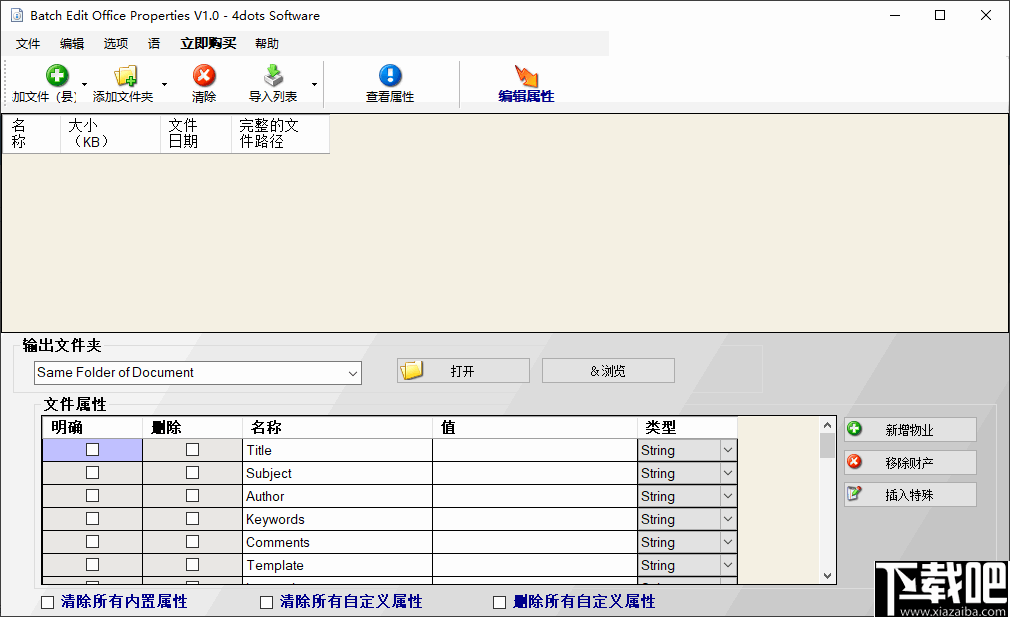View properties using 查看属性 icon

[x=389, y=74]
